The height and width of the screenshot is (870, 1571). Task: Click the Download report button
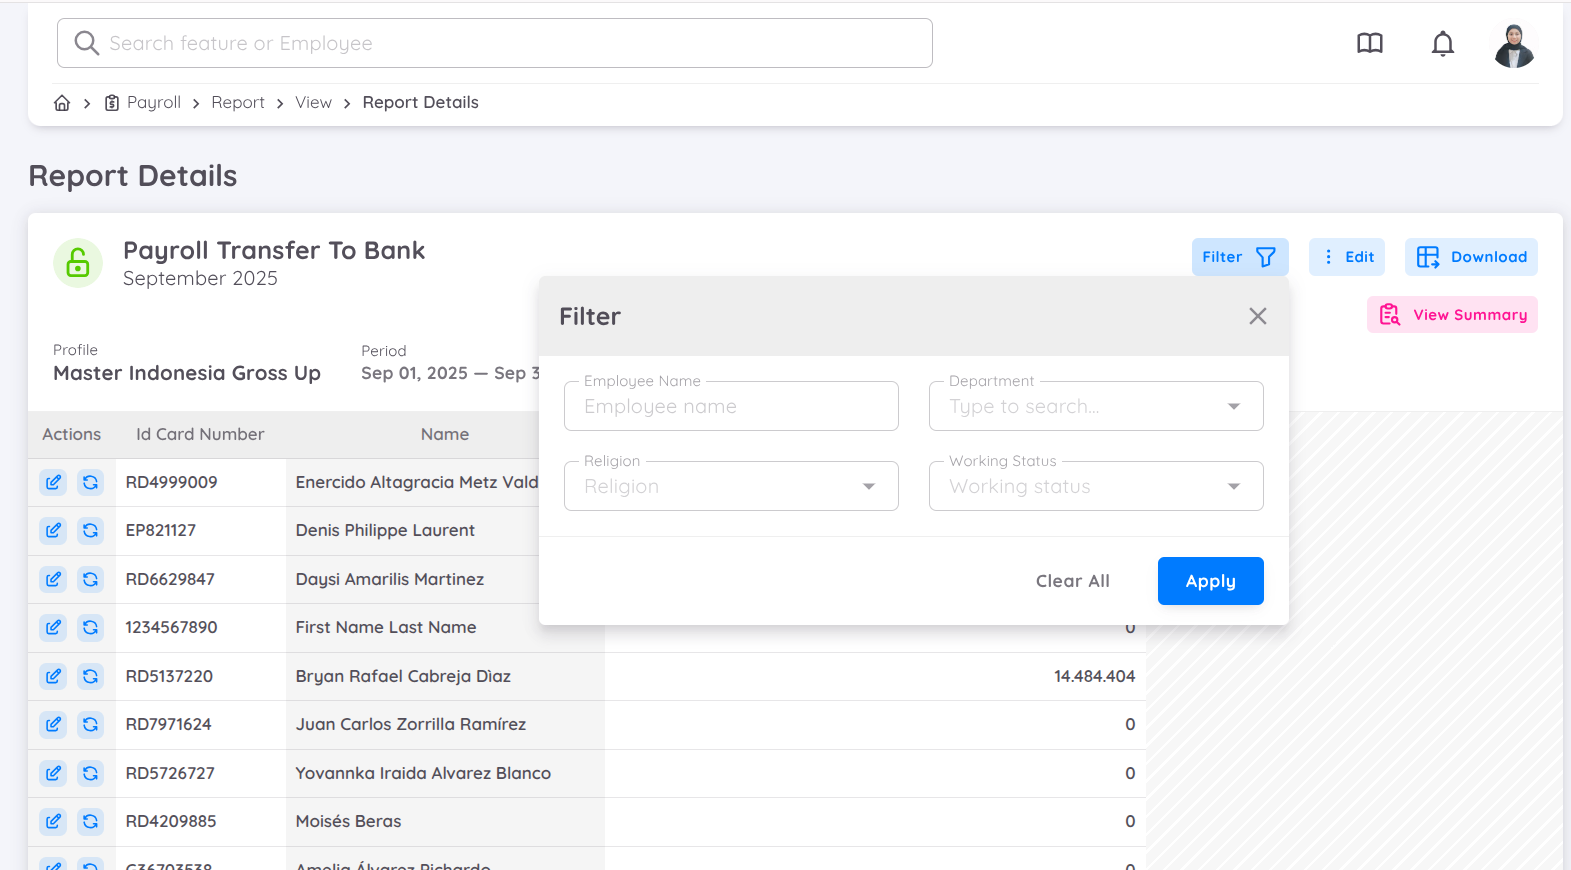(x=1470, y=257)
